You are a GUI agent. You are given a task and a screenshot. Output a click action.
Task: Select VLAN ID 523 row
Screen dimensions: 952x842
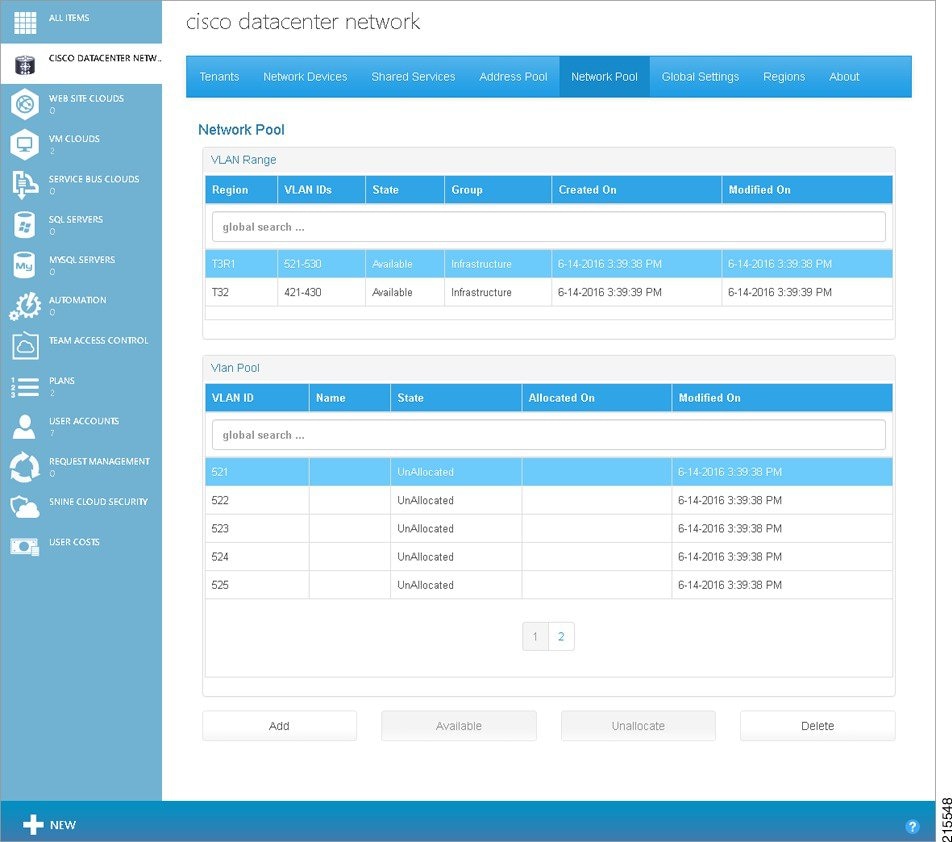coord(549,529)
